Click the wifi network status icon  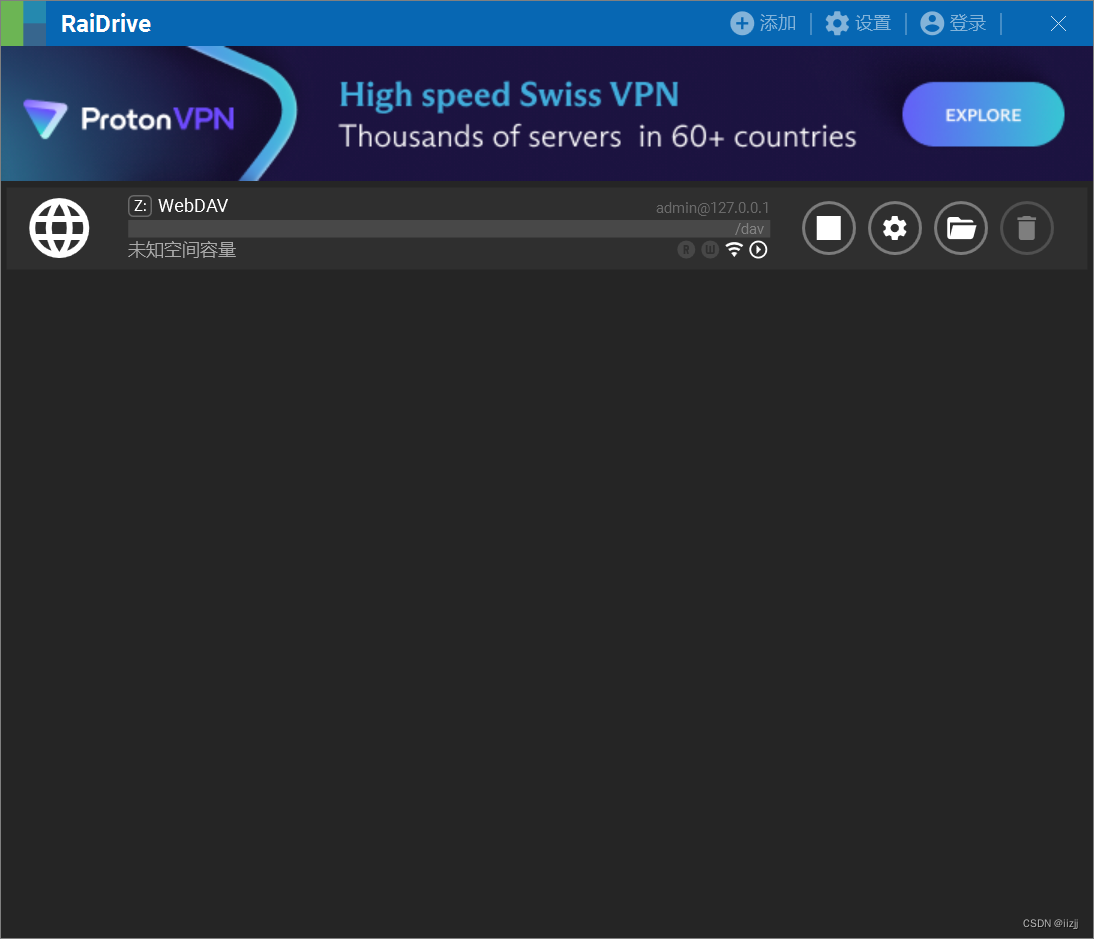(734, 250)
